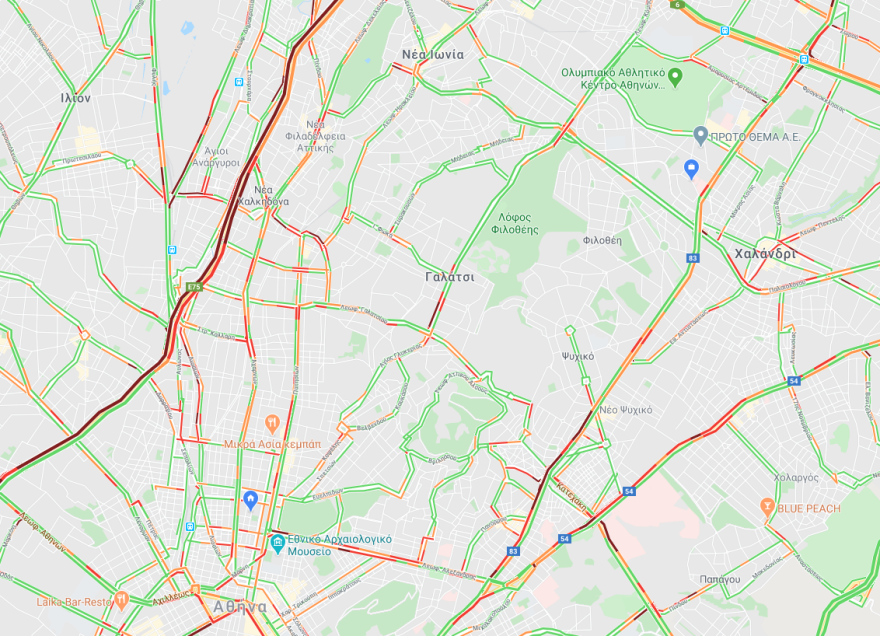Screen dimensions: 880x636
Task: Click the Νέο Ψυχικό neighborhood label
Action: [625, 410]
